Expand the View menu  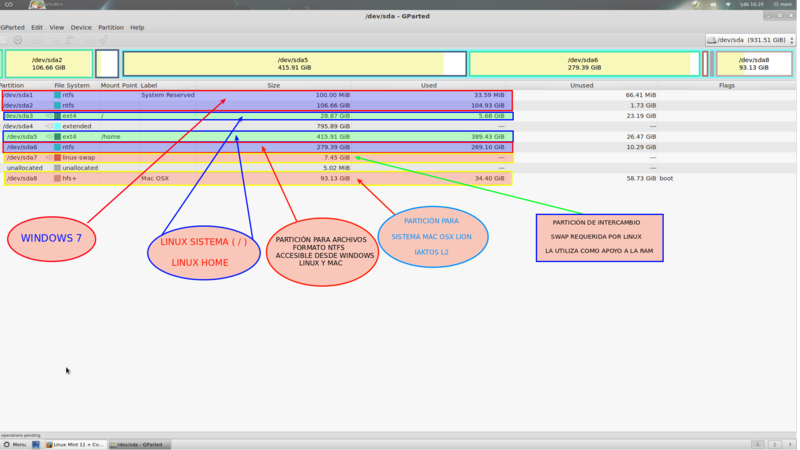[57, 27]
